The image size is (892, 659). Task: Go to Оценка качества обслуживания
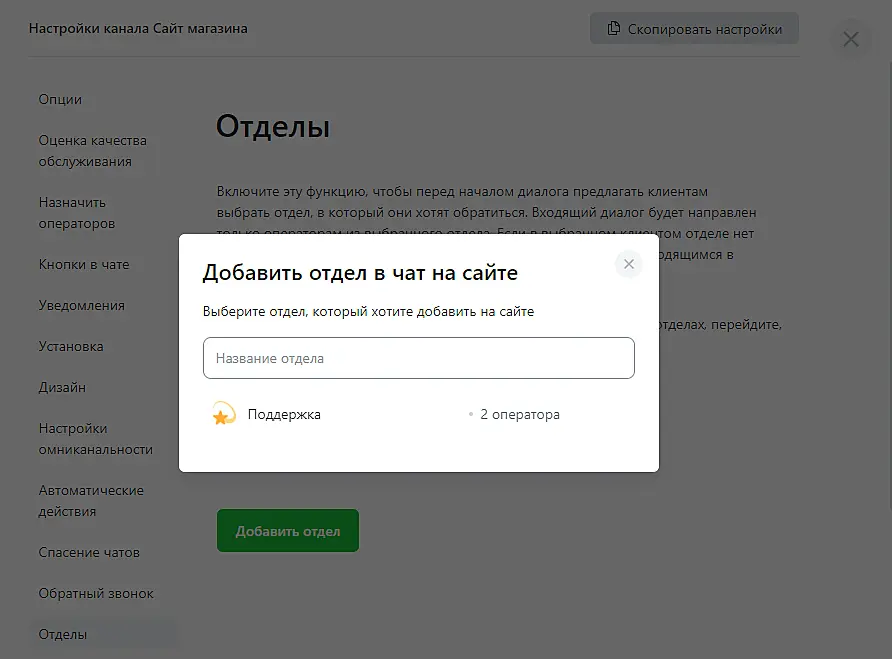click(92, 151)
